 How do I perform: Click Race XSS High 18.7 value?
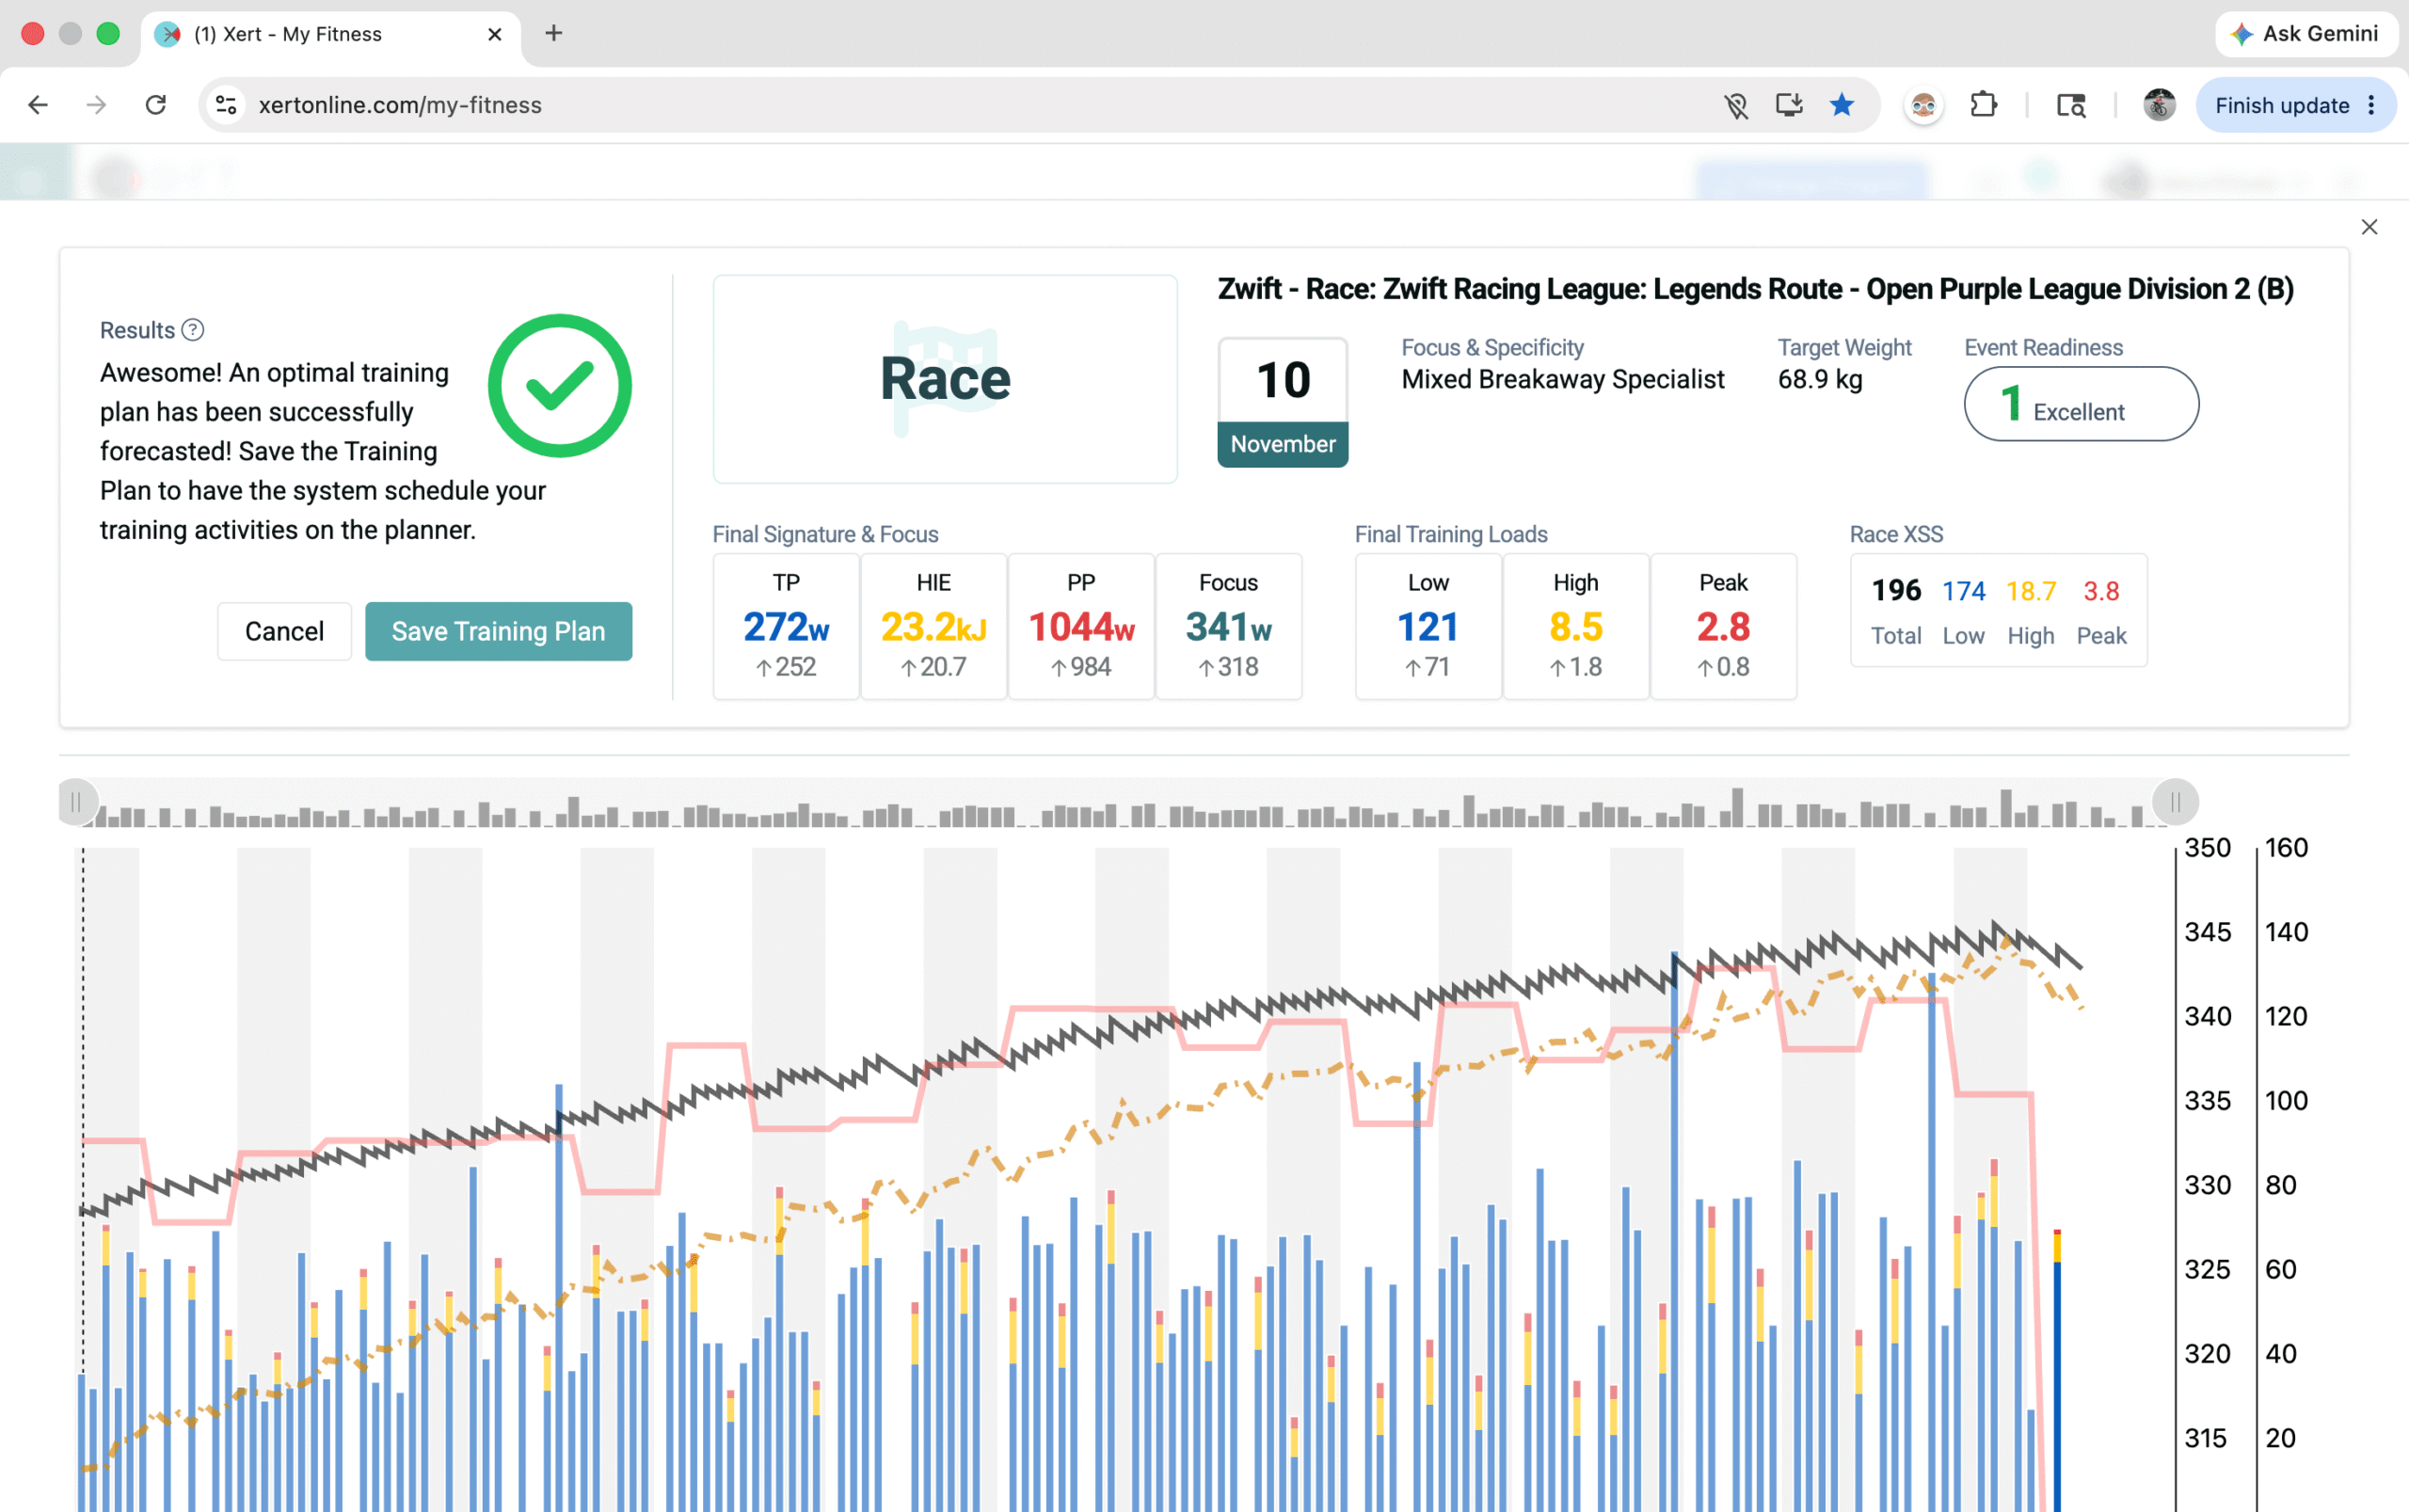(2031, 591)
